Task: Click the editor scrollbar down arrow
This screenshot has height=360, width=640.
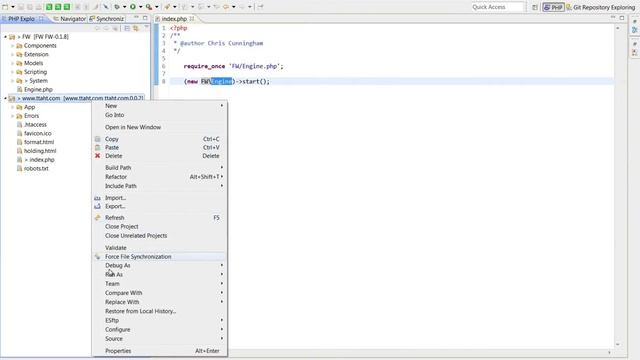Action: pos(618,344)
